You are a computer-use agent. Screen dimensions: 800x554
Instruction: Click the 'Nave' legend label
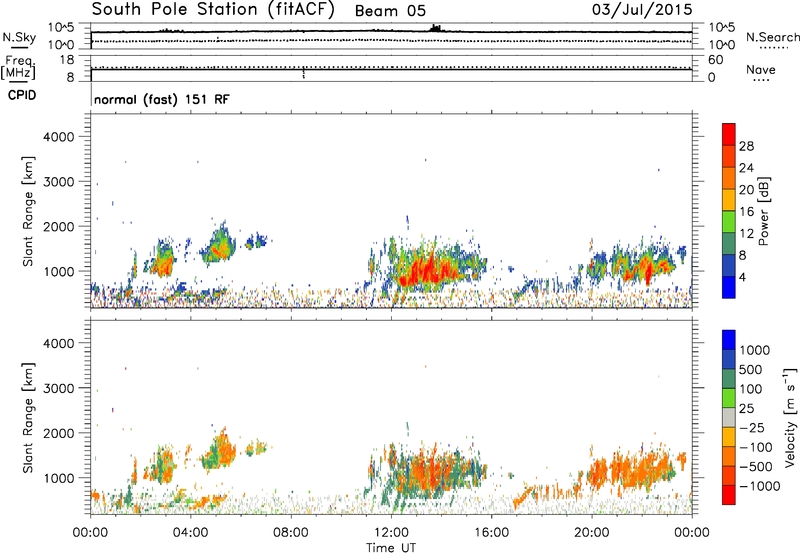[x=761, y=70]
